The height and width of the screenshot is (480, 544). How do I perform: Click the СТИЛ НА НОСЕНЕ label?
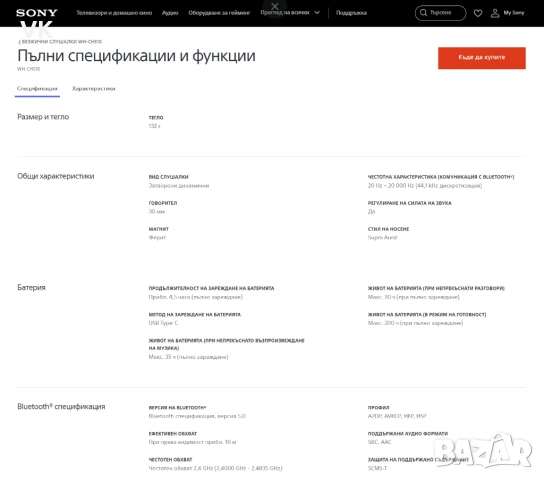pyautogui.click(x=388, y=229)
